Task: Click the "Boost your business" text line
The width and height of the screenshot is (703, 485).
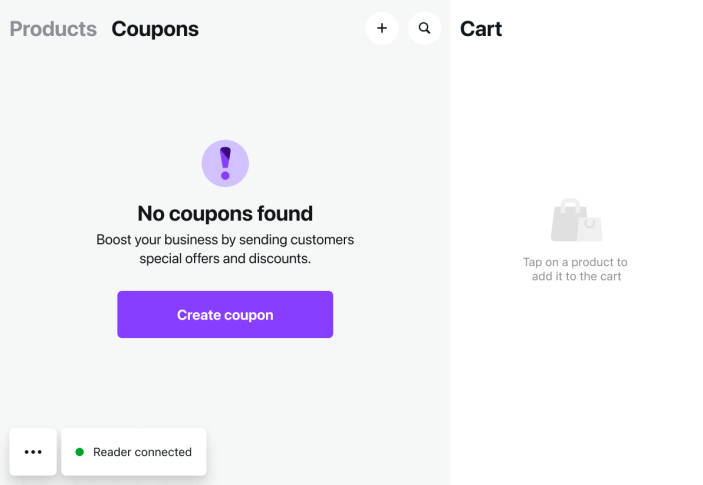Action: click(x=225, y=240)
